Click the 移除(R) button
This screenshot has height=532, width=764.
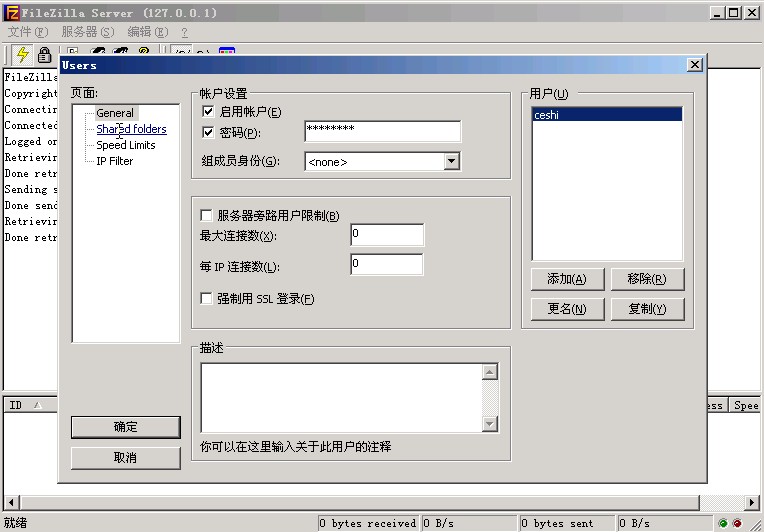click(648, 279)
